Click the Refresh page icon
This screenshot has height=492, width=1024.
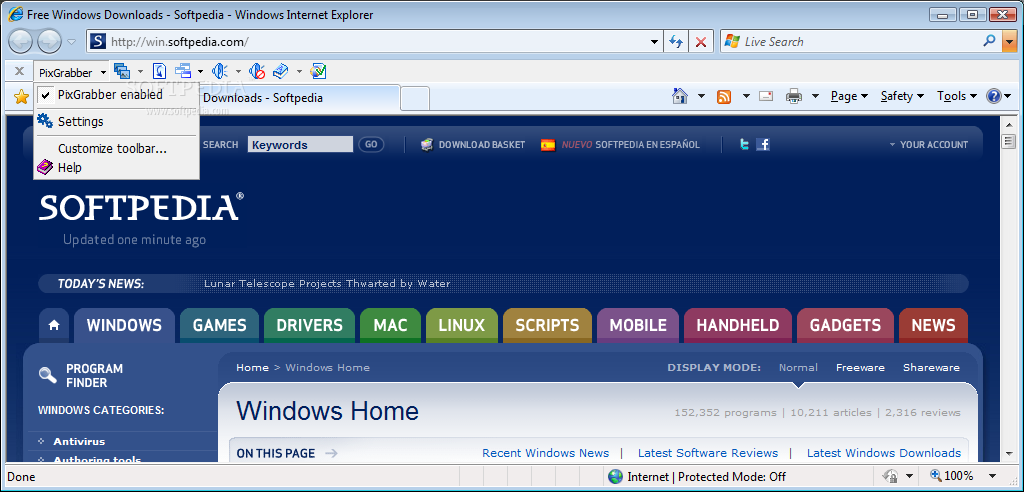[676, 42]
